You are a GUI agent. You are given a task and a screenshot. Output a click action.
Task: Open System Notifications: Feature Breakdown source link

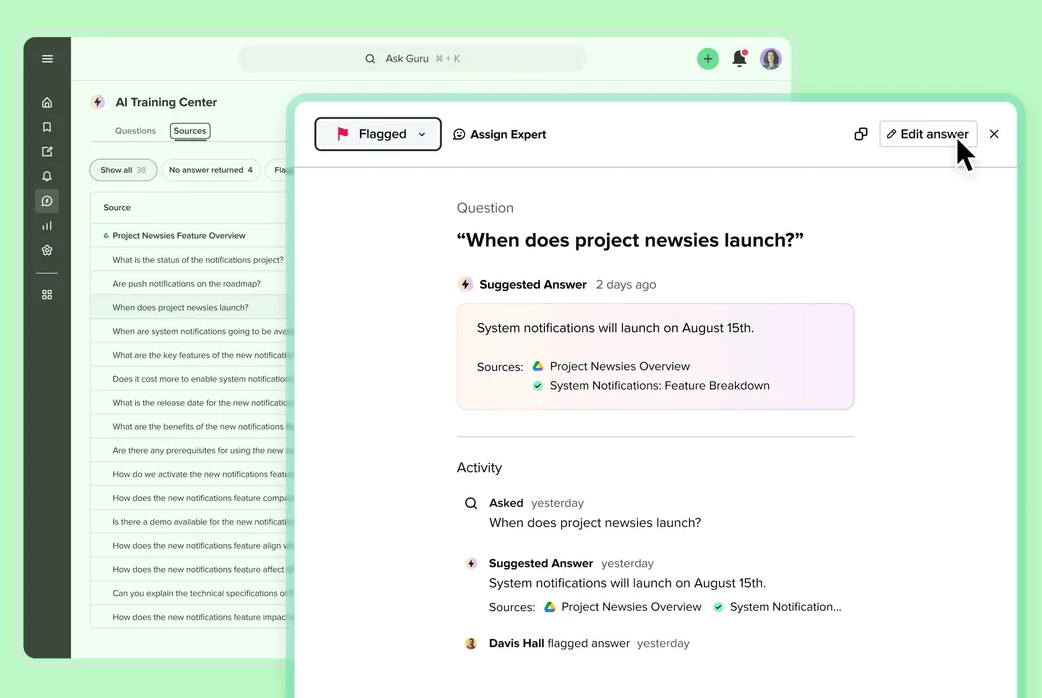coord(651,386)
